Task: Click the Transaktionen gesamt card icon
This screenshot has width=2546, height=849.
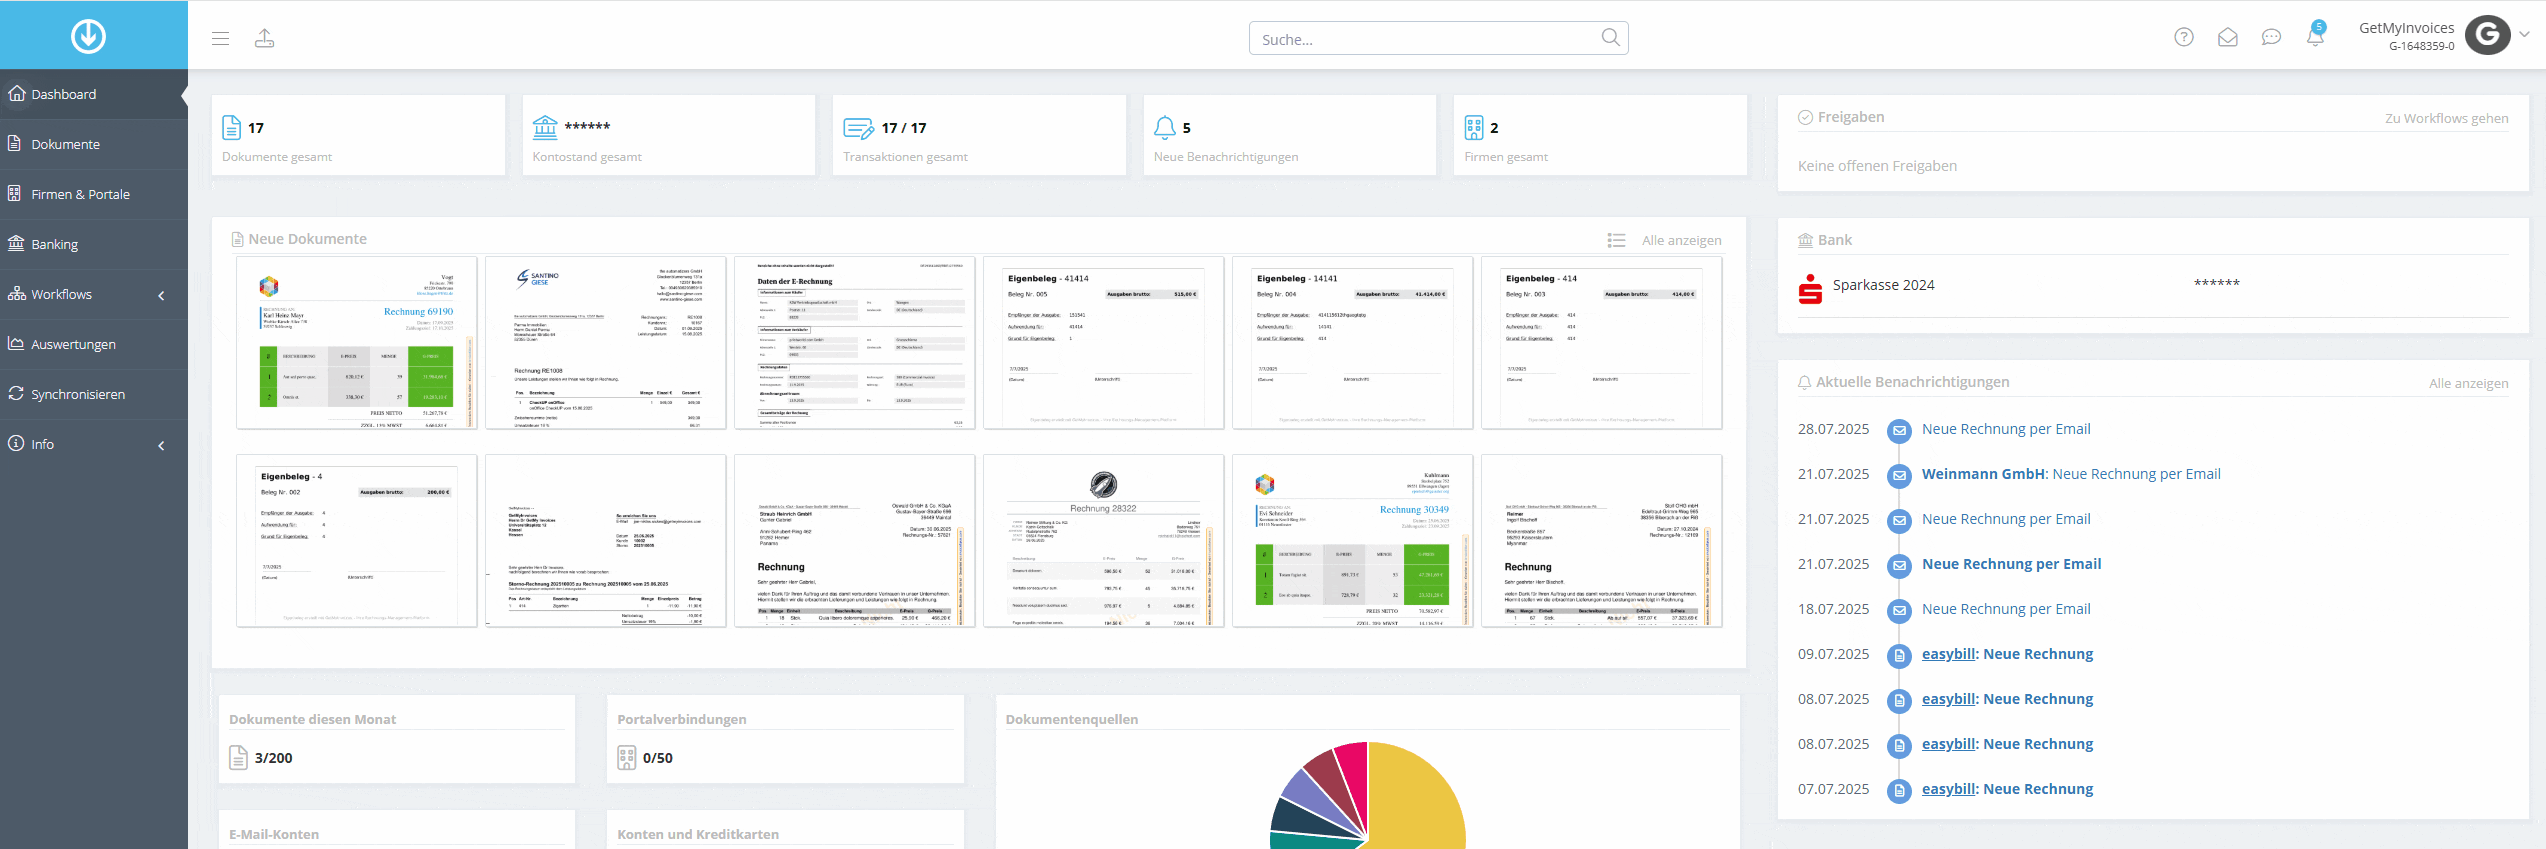Action: click(858, 128)
